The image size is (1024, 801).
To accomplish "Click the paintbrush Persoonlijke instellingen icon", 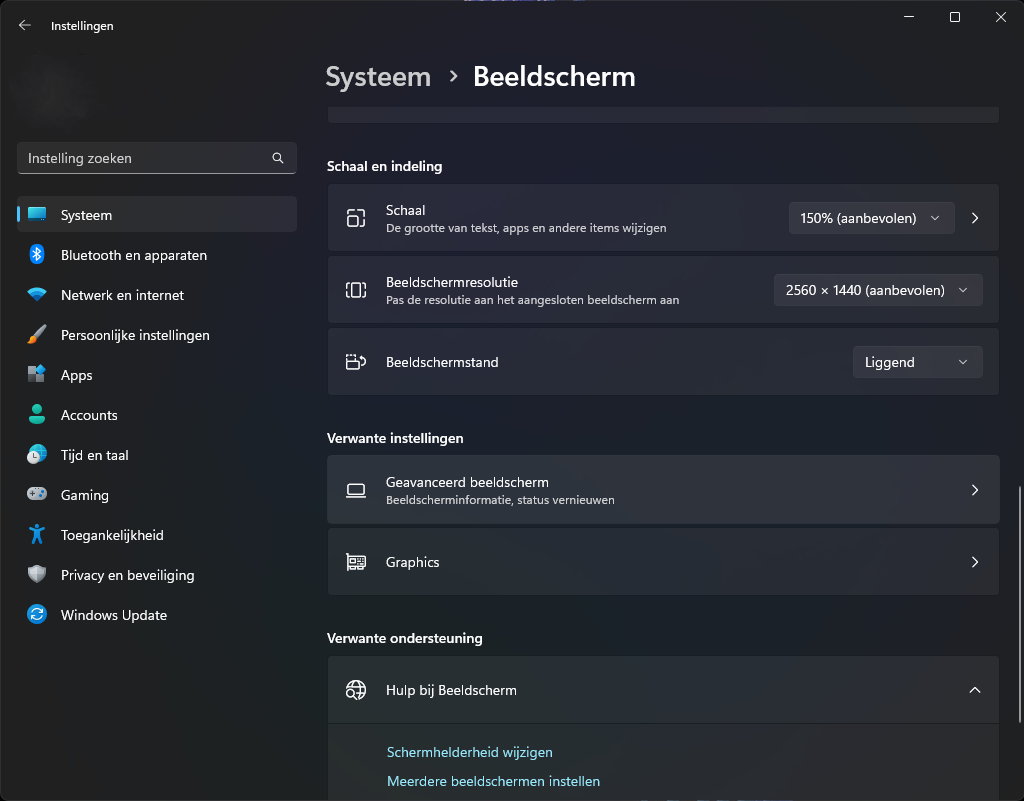I will click(x=37, y=334).
